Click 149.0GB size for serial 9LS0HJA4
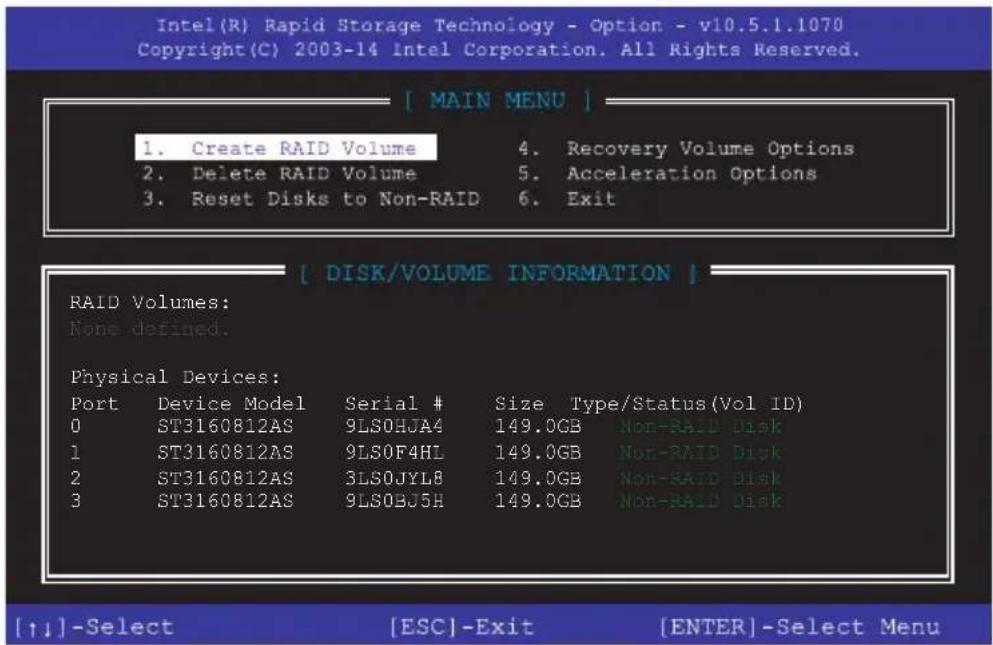 538,426
